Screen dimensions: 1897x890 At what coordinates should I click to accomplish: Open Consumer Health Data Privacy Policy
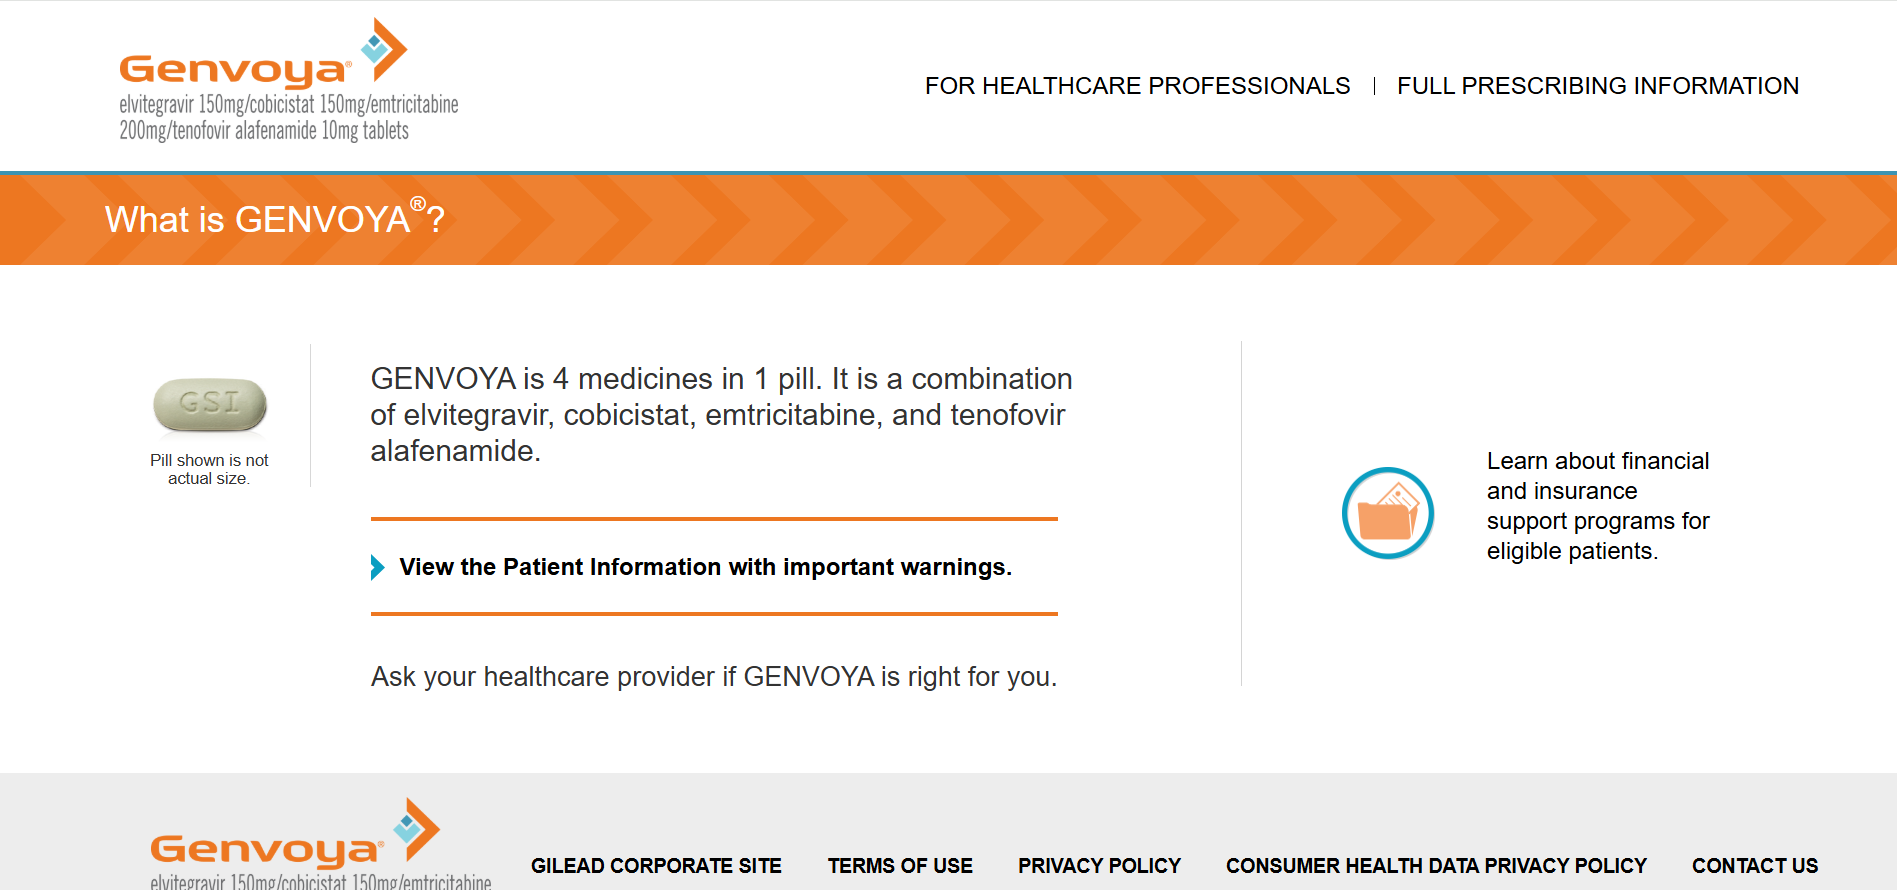pyautogui.click(x=1436, y=866)
